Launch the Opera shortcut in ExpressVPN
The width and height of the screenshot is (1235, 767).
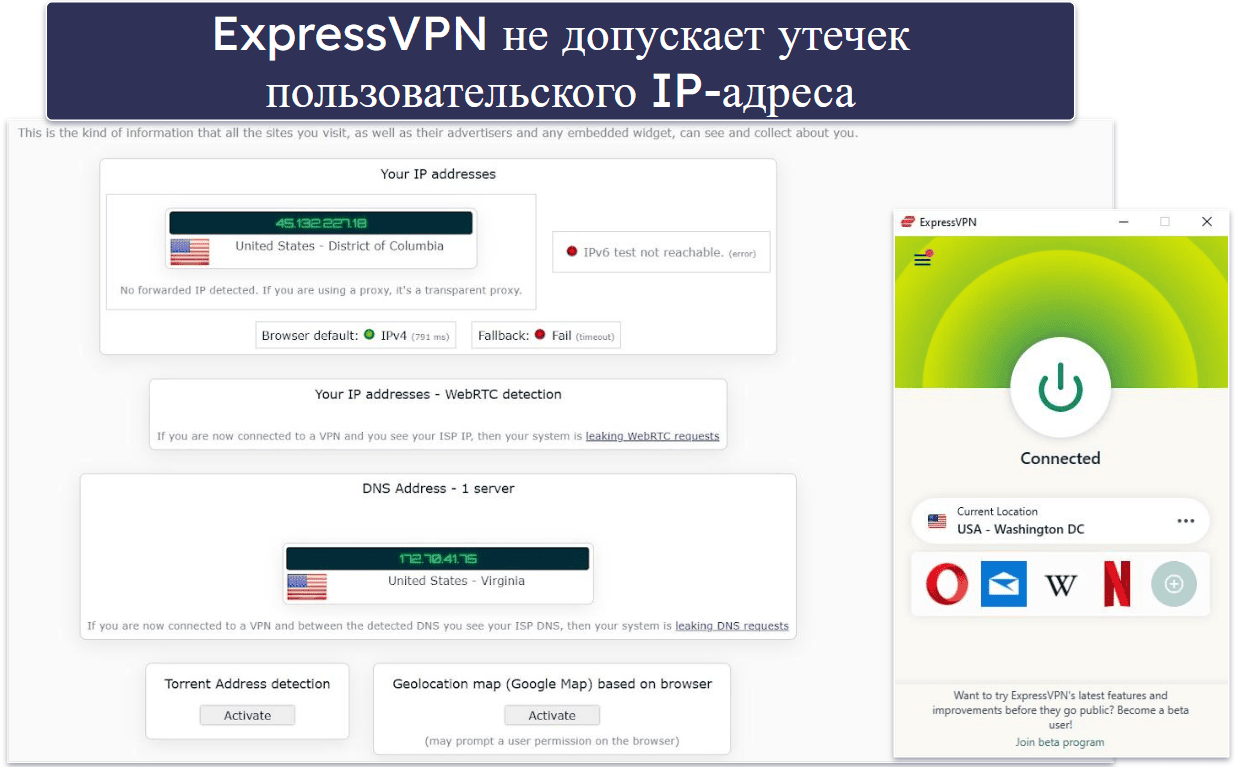tap(946, 584)
